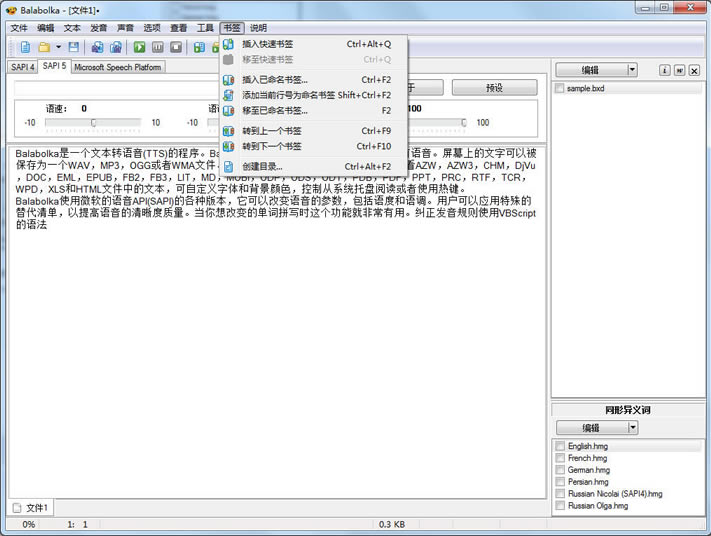Expand the 编辑 dropdown under 同形异义词
The width and height of the screenshot is (711, 536).
coord(632,428)
